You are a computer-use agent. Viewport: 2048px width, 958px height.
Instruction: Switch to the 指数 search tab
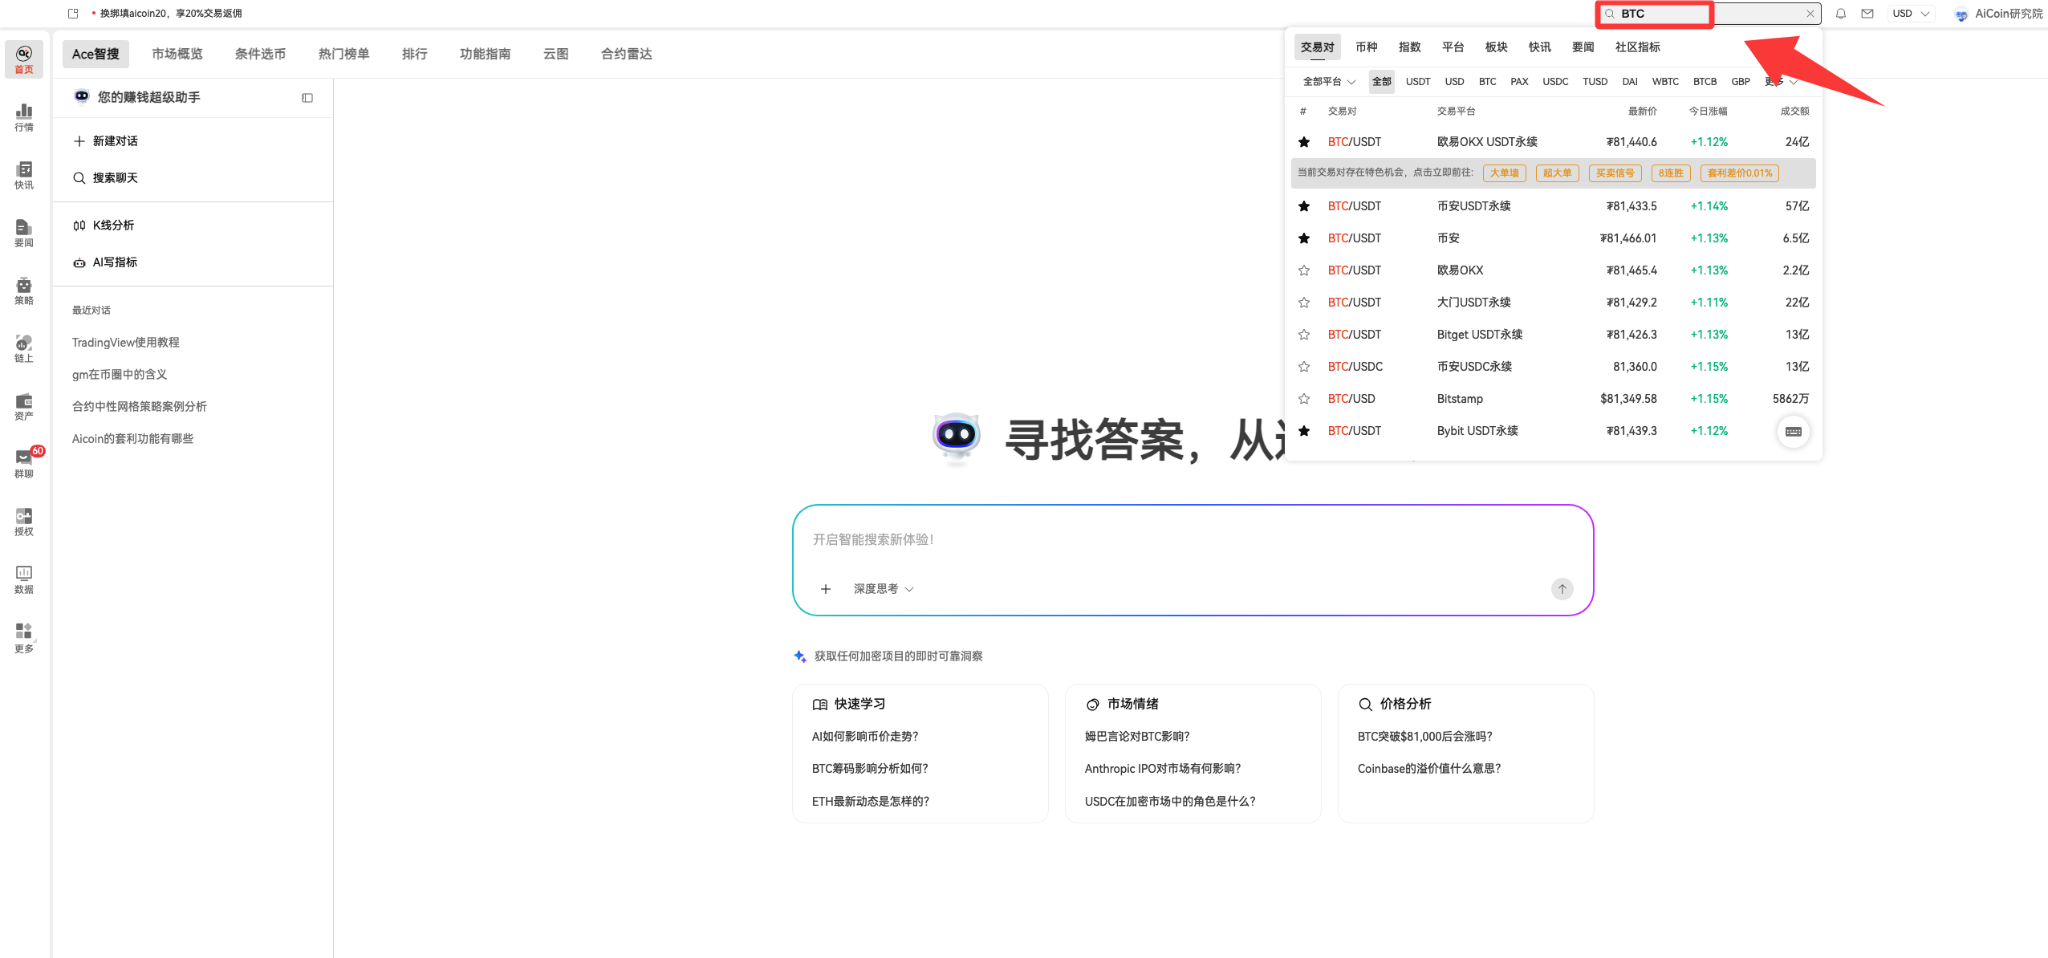pos(1410,47)
